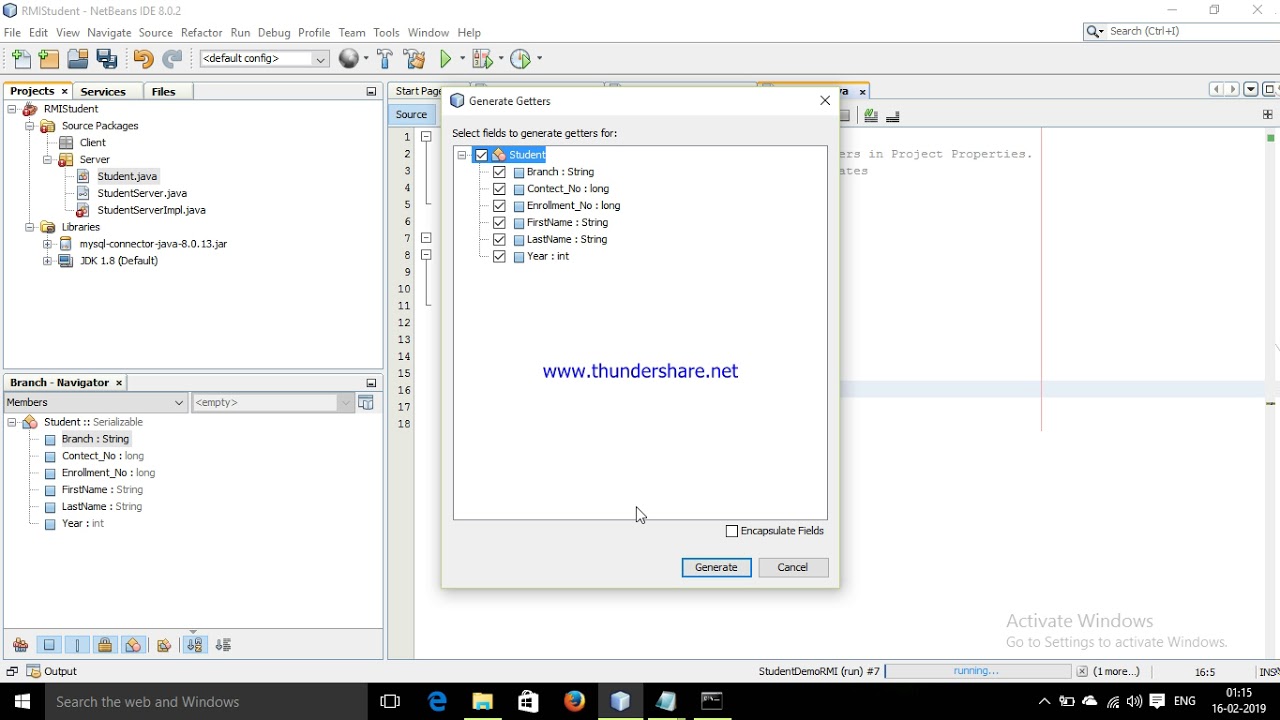Click the Profile Project clock icon
The image size is (1280, 720).
point(520,59)
